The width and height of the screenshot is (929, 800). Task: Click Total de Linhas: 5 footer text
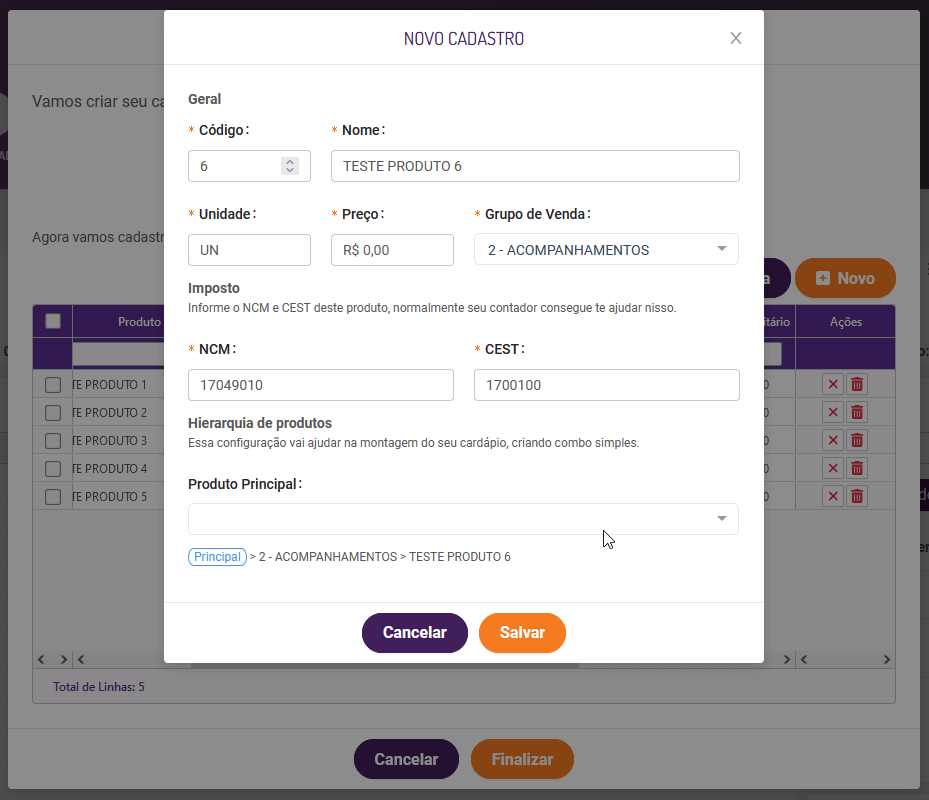(x=99, y=687)
